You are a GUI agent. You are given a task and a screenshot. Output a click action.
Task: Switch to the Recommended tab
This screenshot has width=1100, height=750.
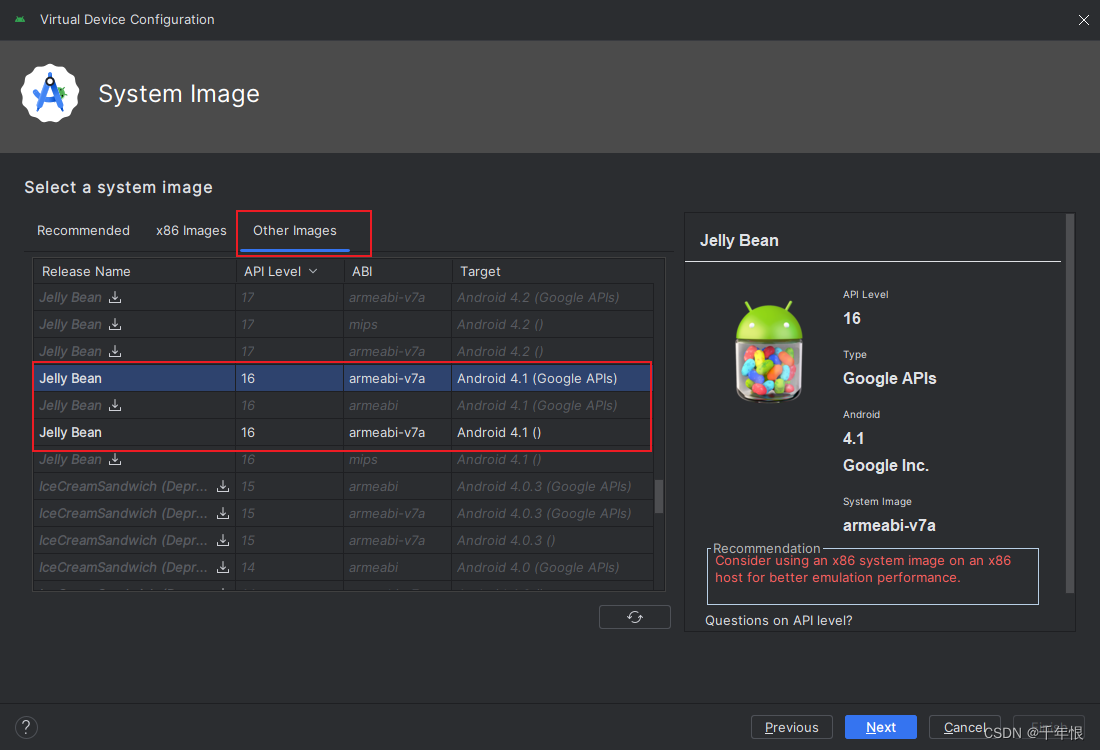pos(83,231)
